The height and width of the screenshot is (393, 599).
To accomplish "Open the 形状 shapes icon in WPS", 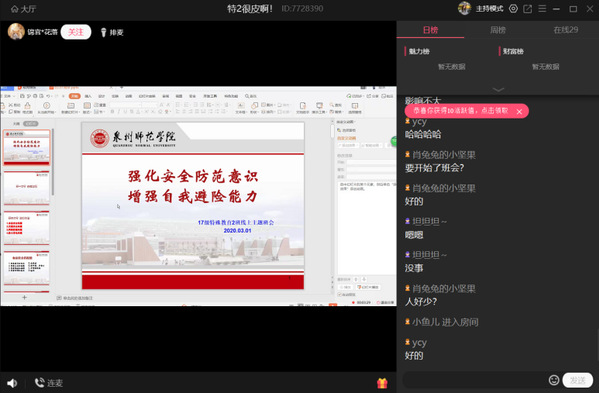I will pos(254,107).
